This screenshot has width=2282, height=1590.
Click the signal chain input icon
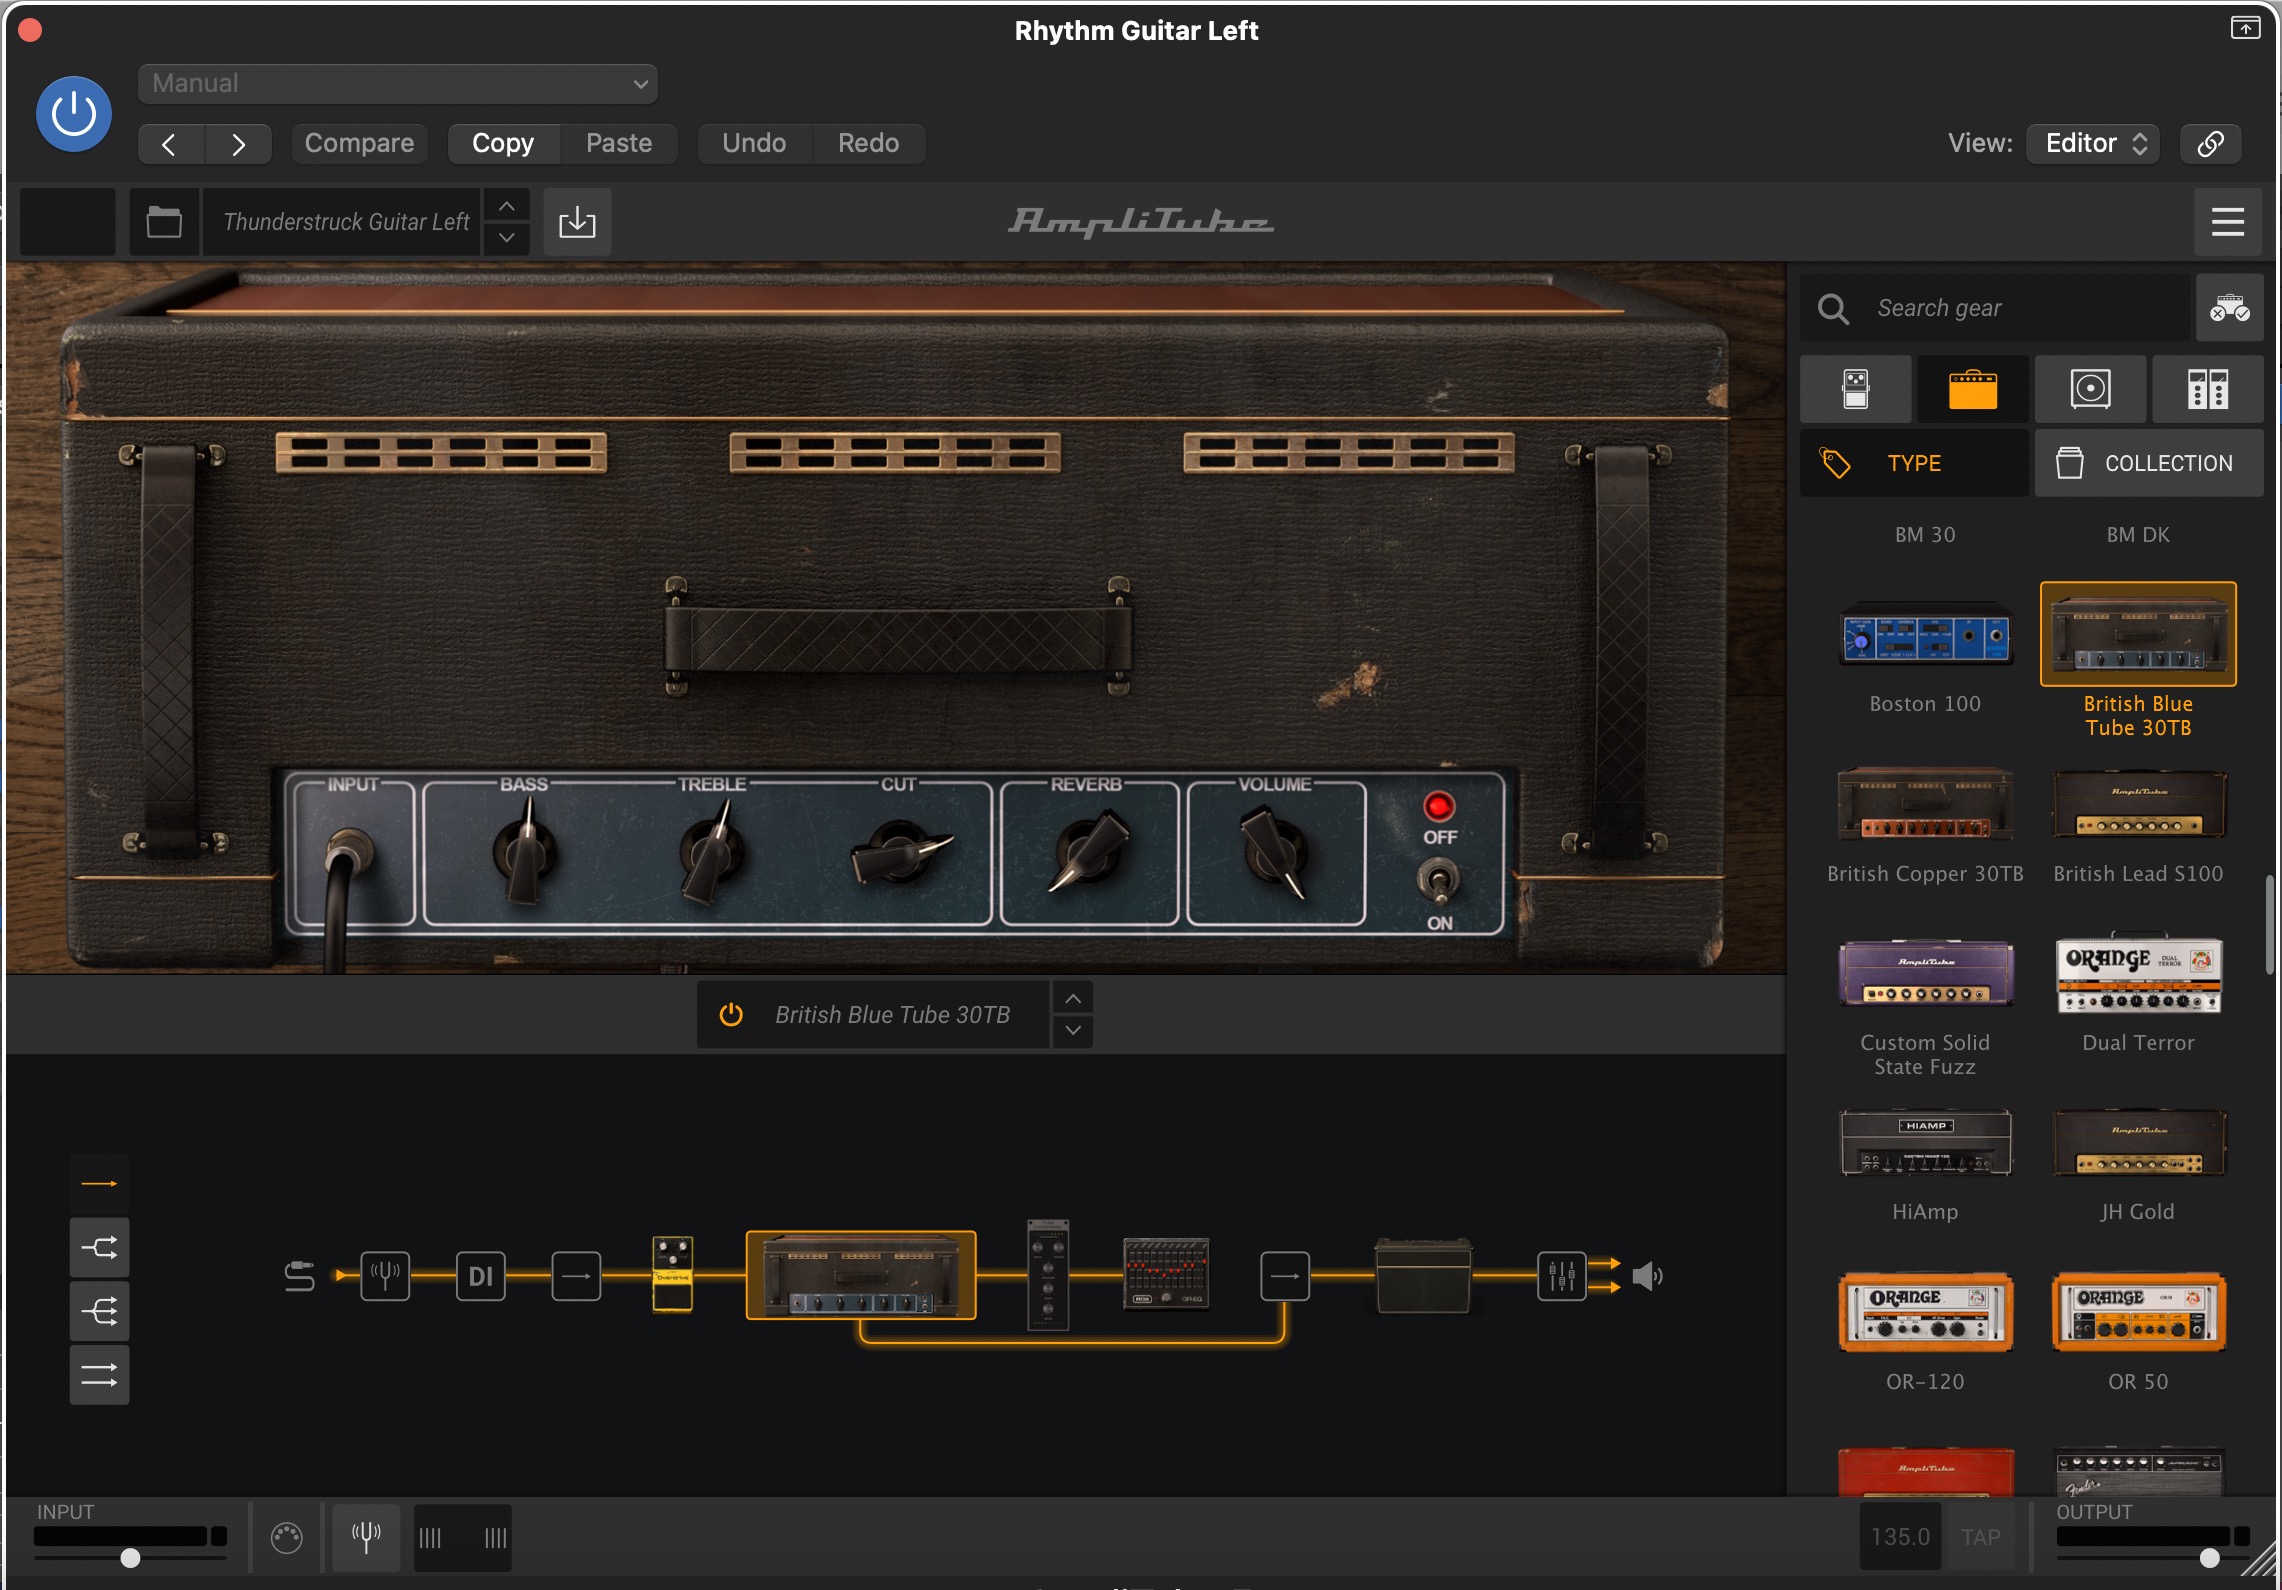point(299,1276)
